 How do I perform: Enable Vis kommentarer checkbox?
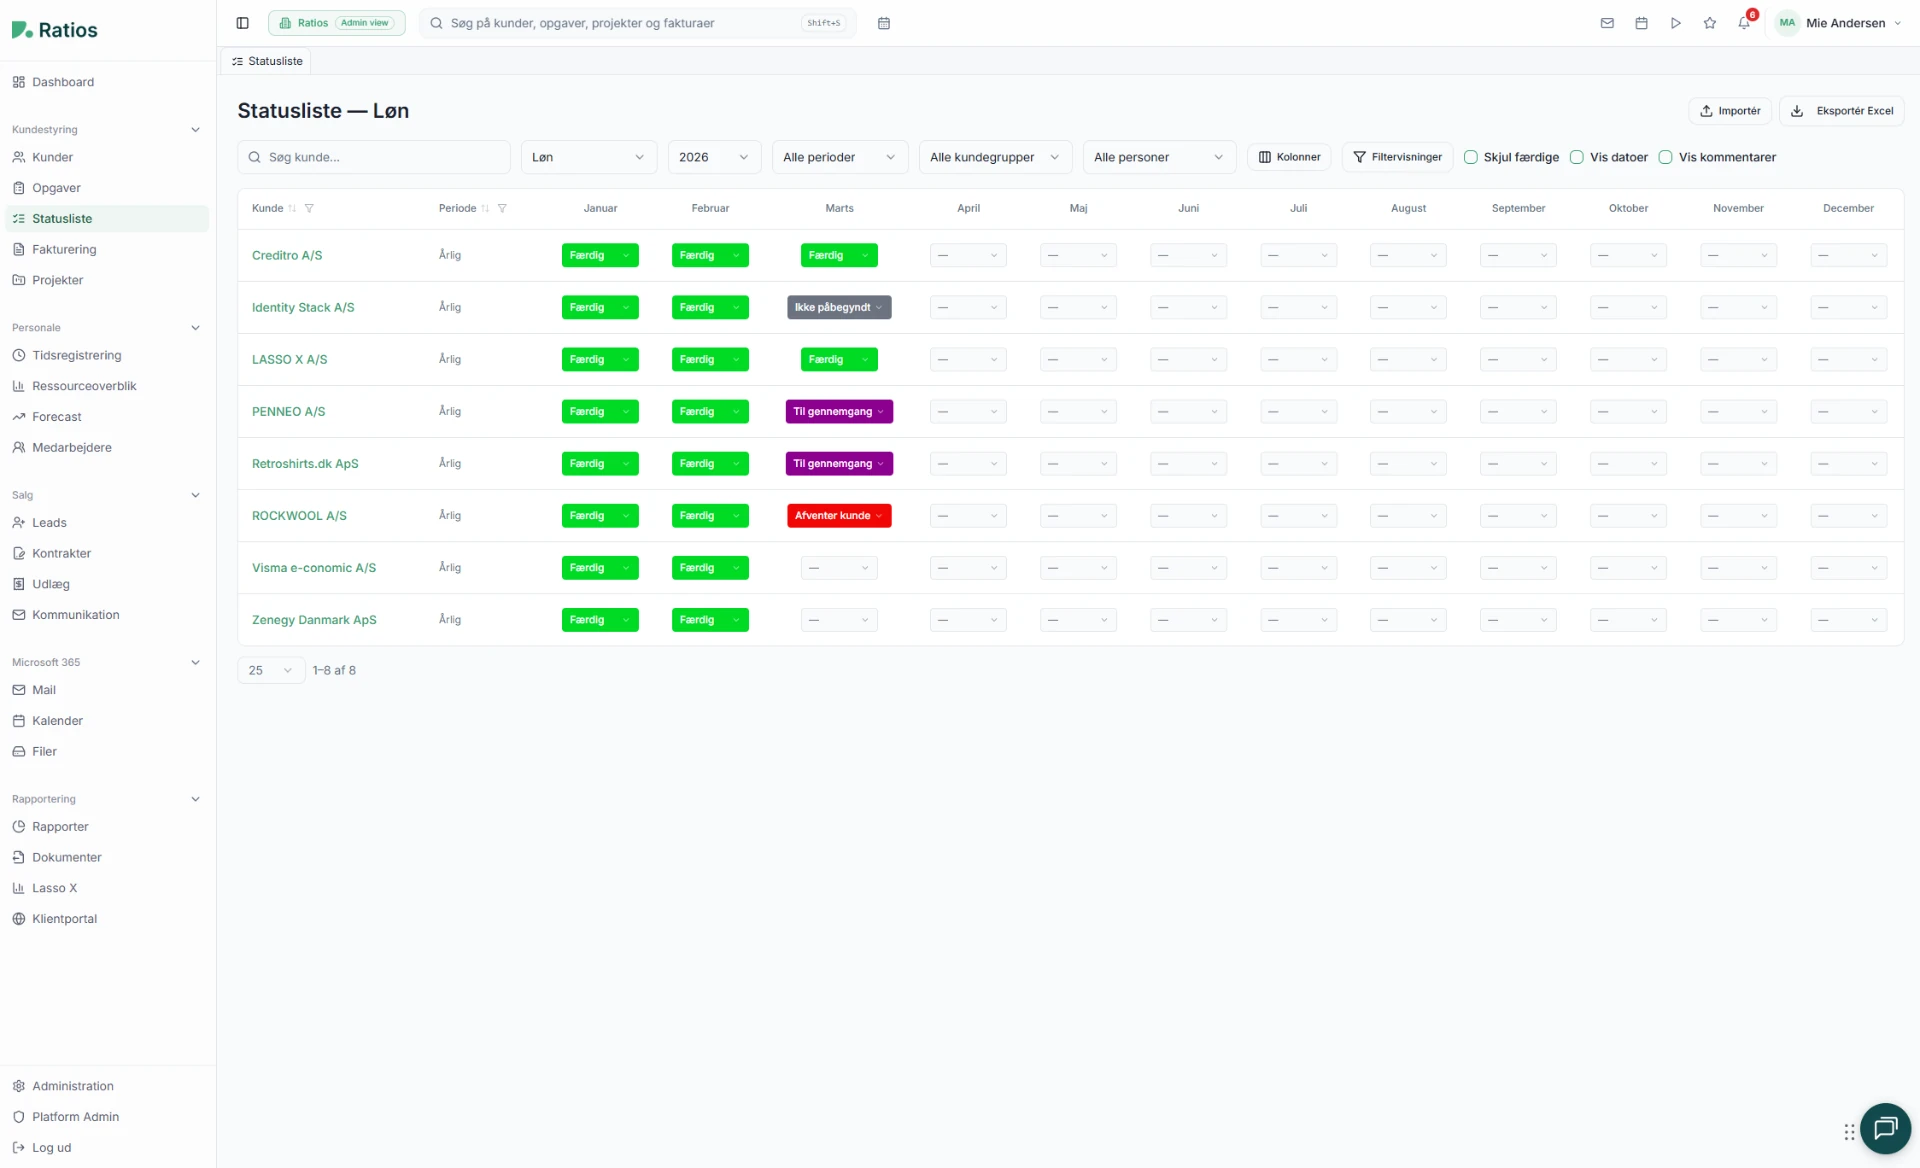(1666, 157)
